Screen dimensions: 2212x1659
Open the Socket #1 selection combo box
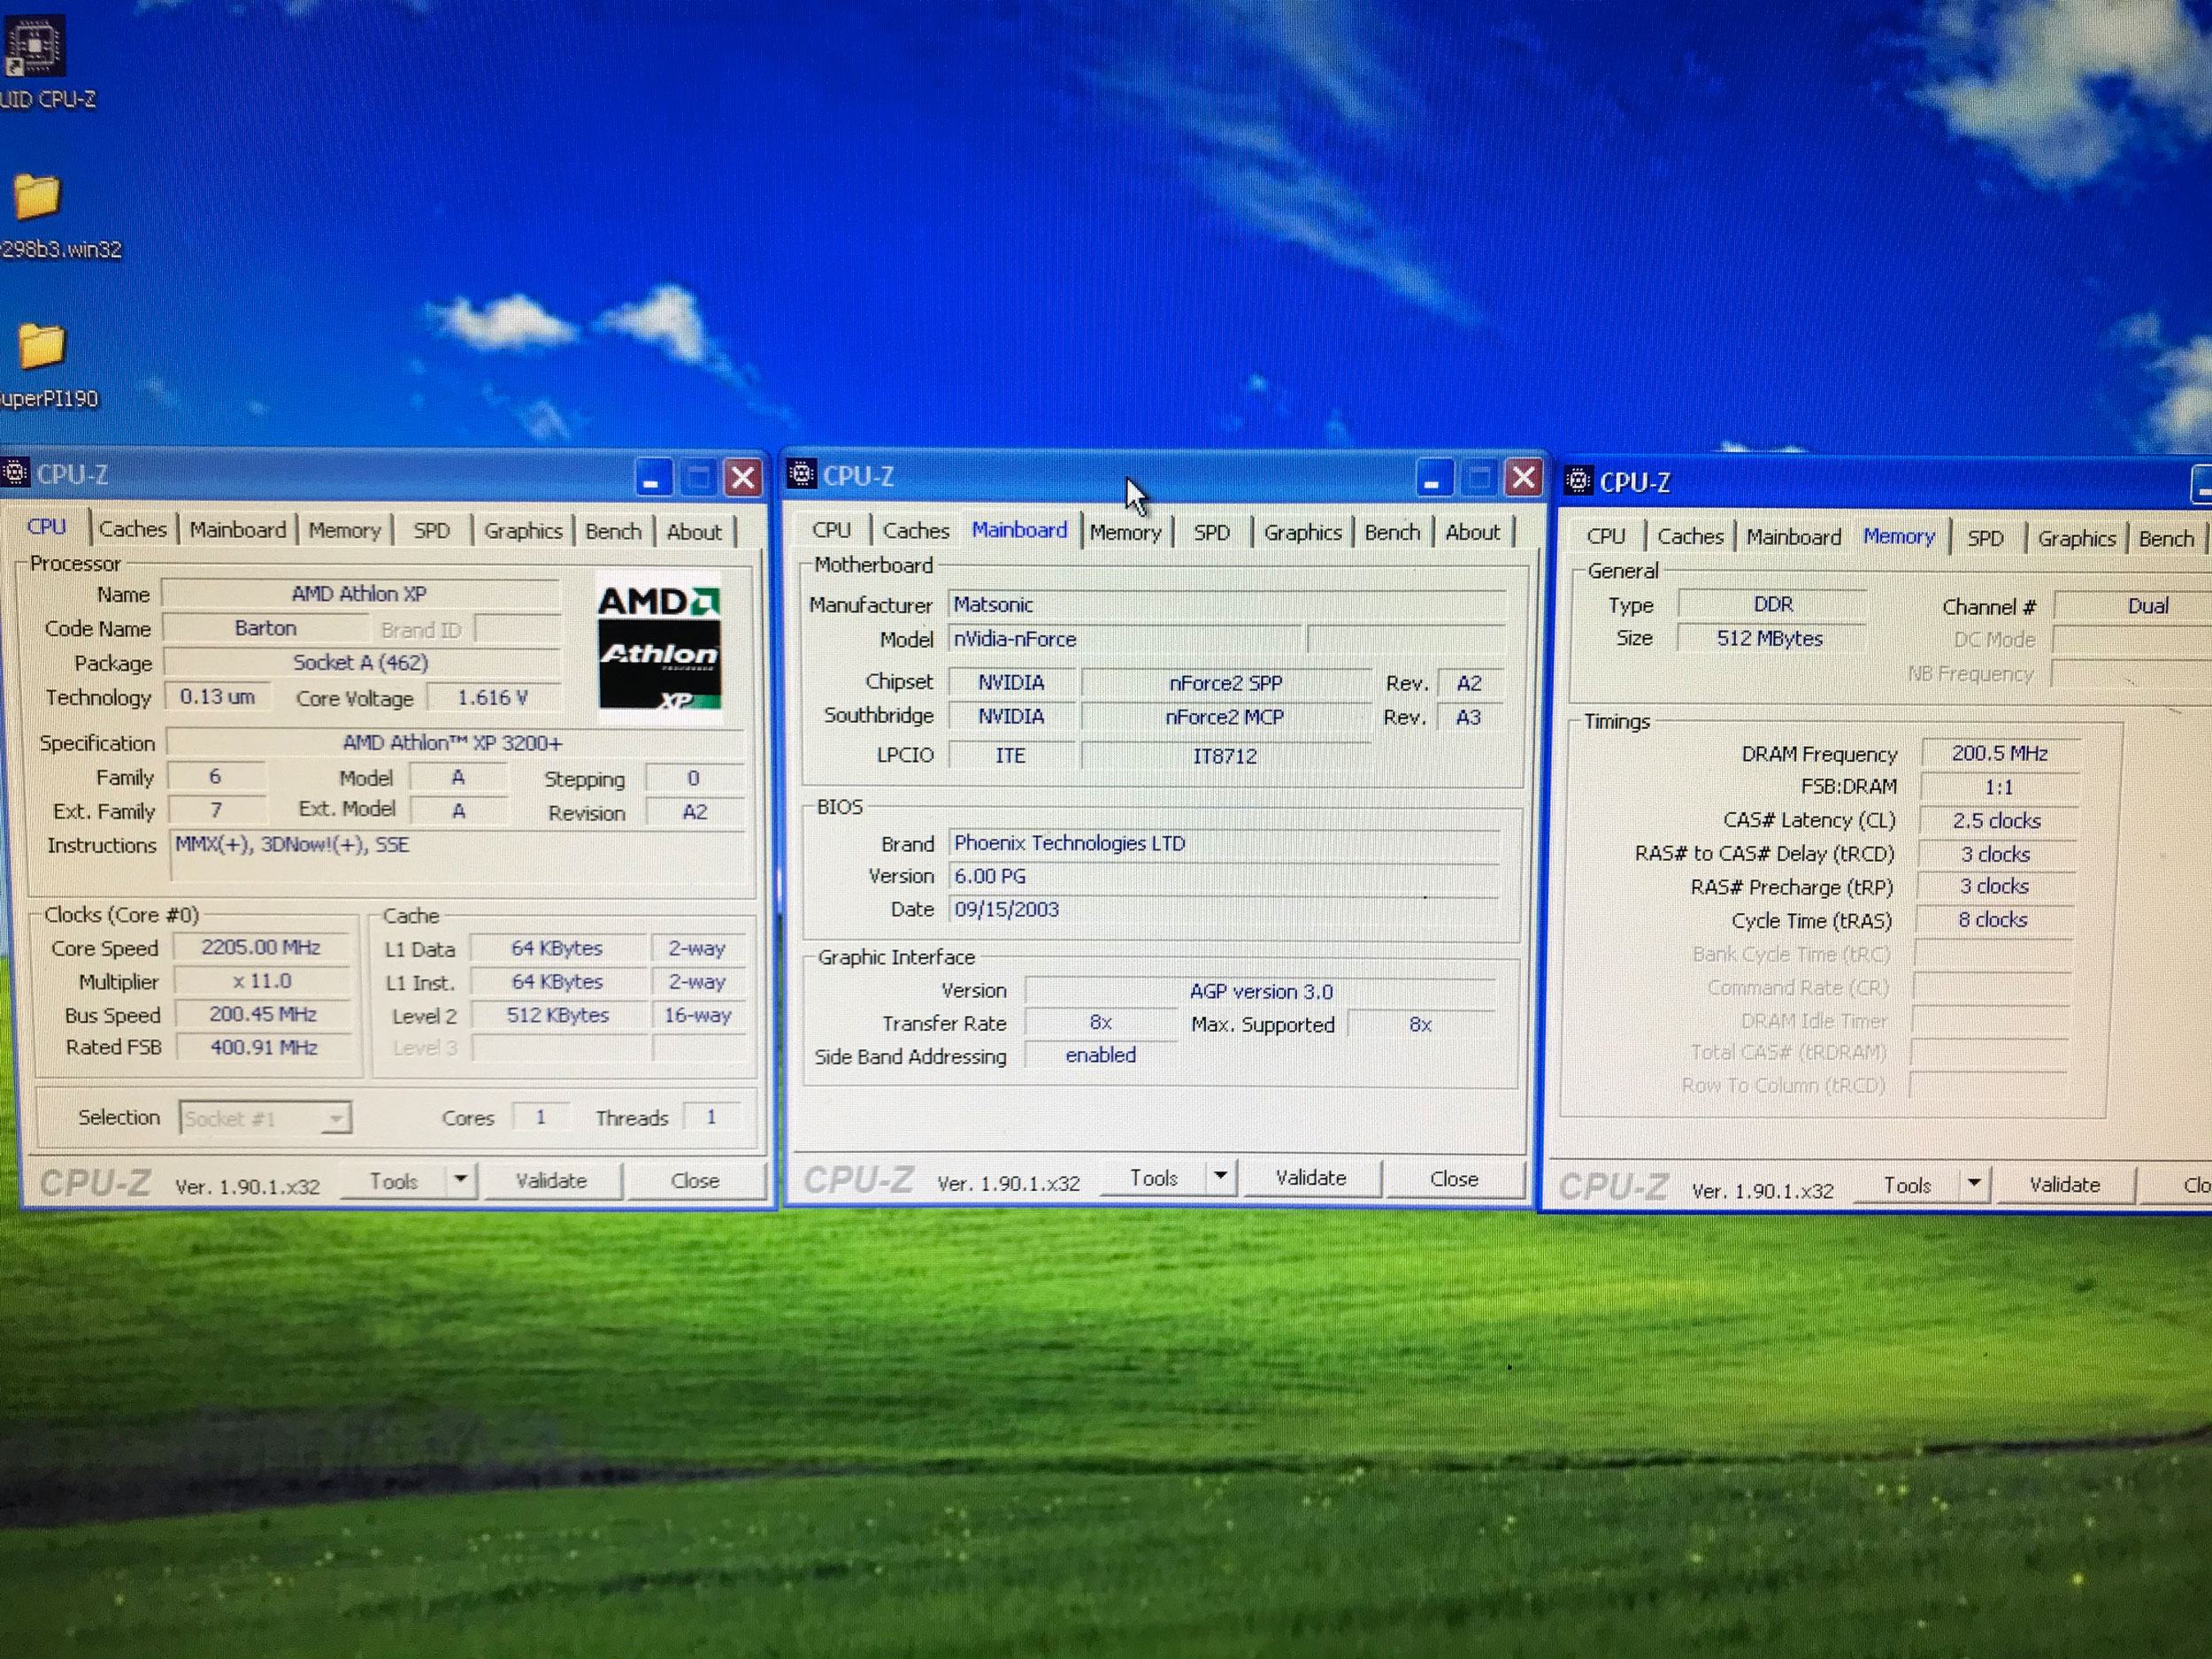click(x=266, y=1117)
